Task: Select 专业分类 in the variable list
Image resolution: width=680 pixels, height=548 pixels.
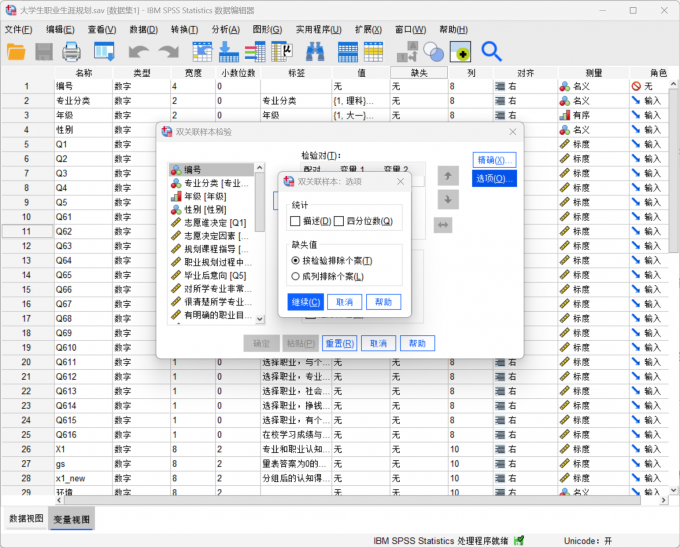Action: point(212,183)
